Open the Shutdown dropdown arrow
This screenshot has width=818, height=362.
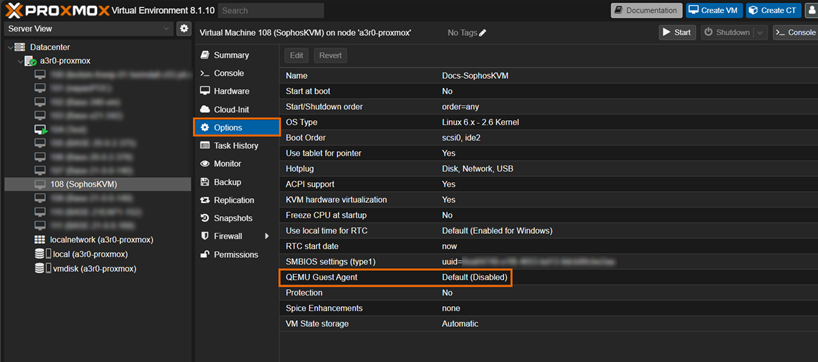(760, 32)
